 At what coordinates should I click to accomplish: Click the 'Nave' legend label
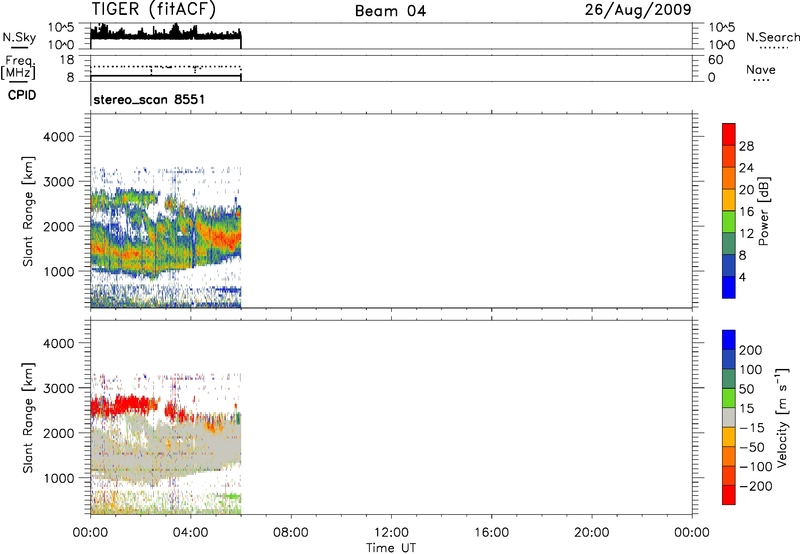(761, 69)
